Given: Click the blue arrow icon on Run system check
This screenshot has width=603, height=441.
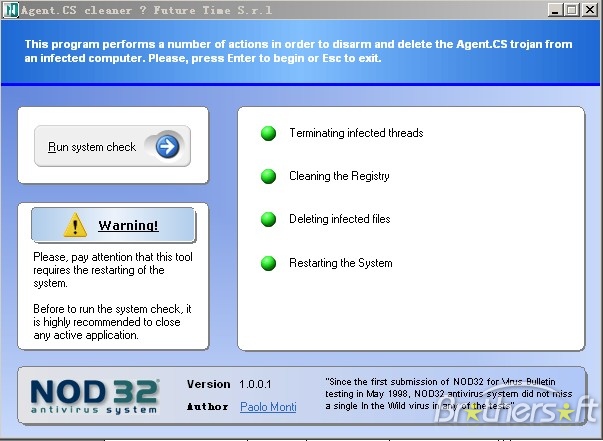Looking at the screenshot, I should pos(167,146).
